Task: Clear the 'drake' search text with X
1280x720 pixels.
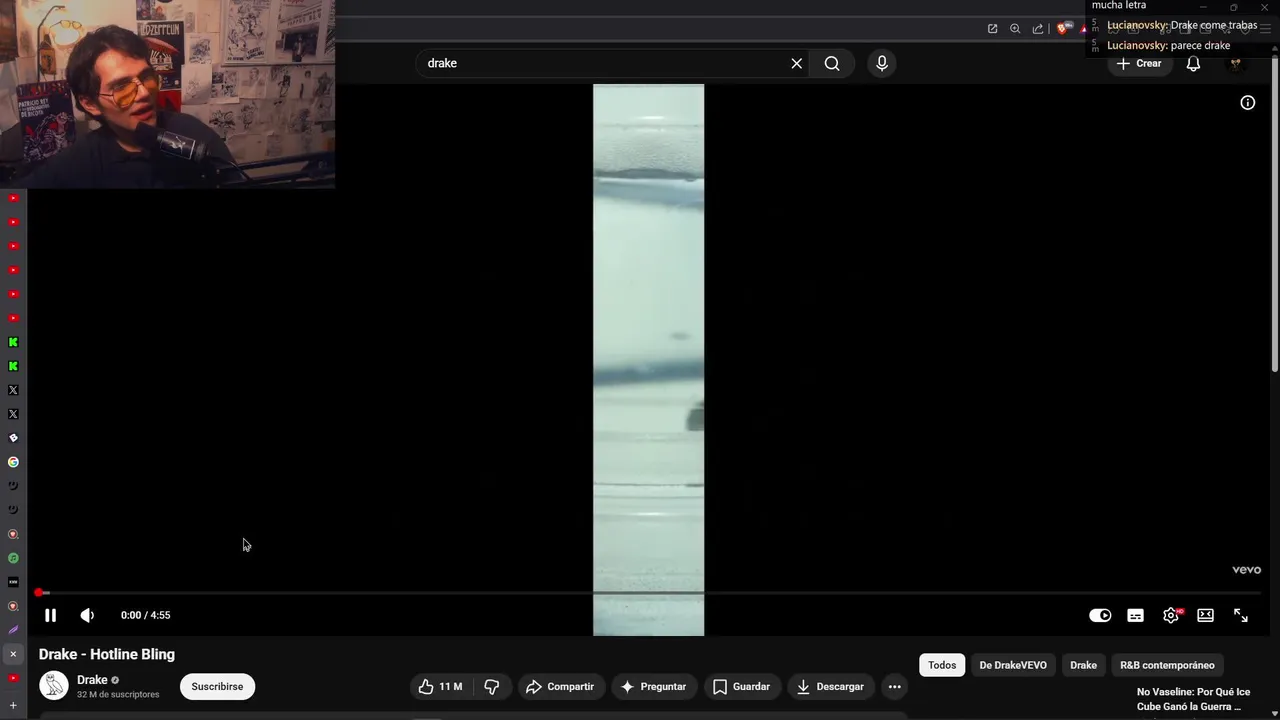Action: [796, 63]
